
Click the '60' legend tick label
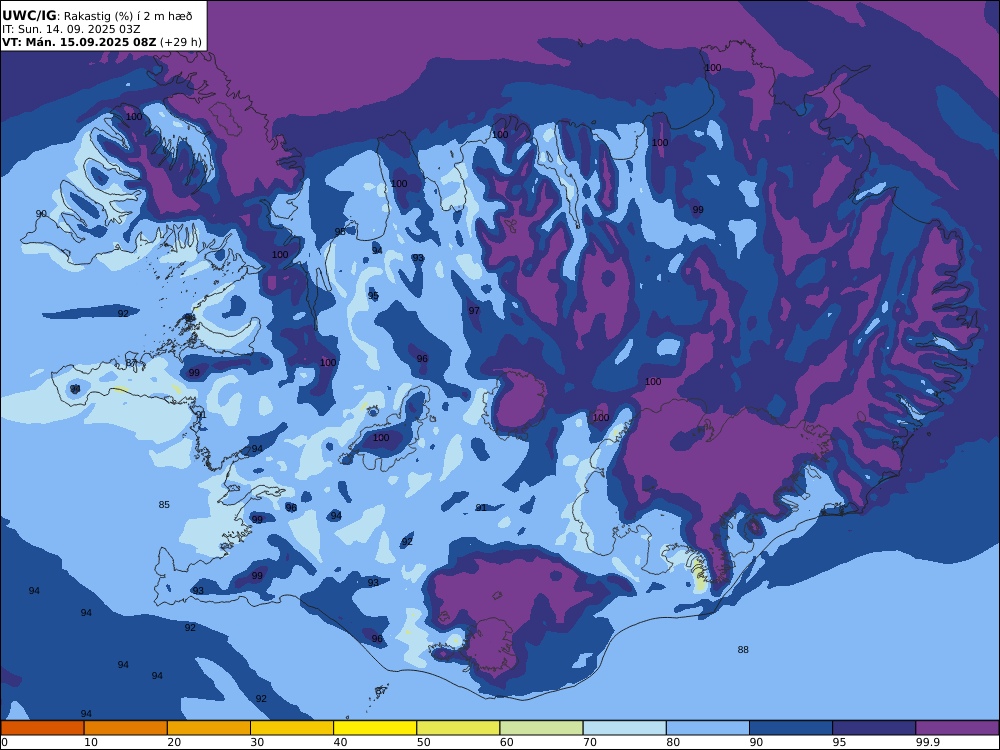[x=506, y=742]
